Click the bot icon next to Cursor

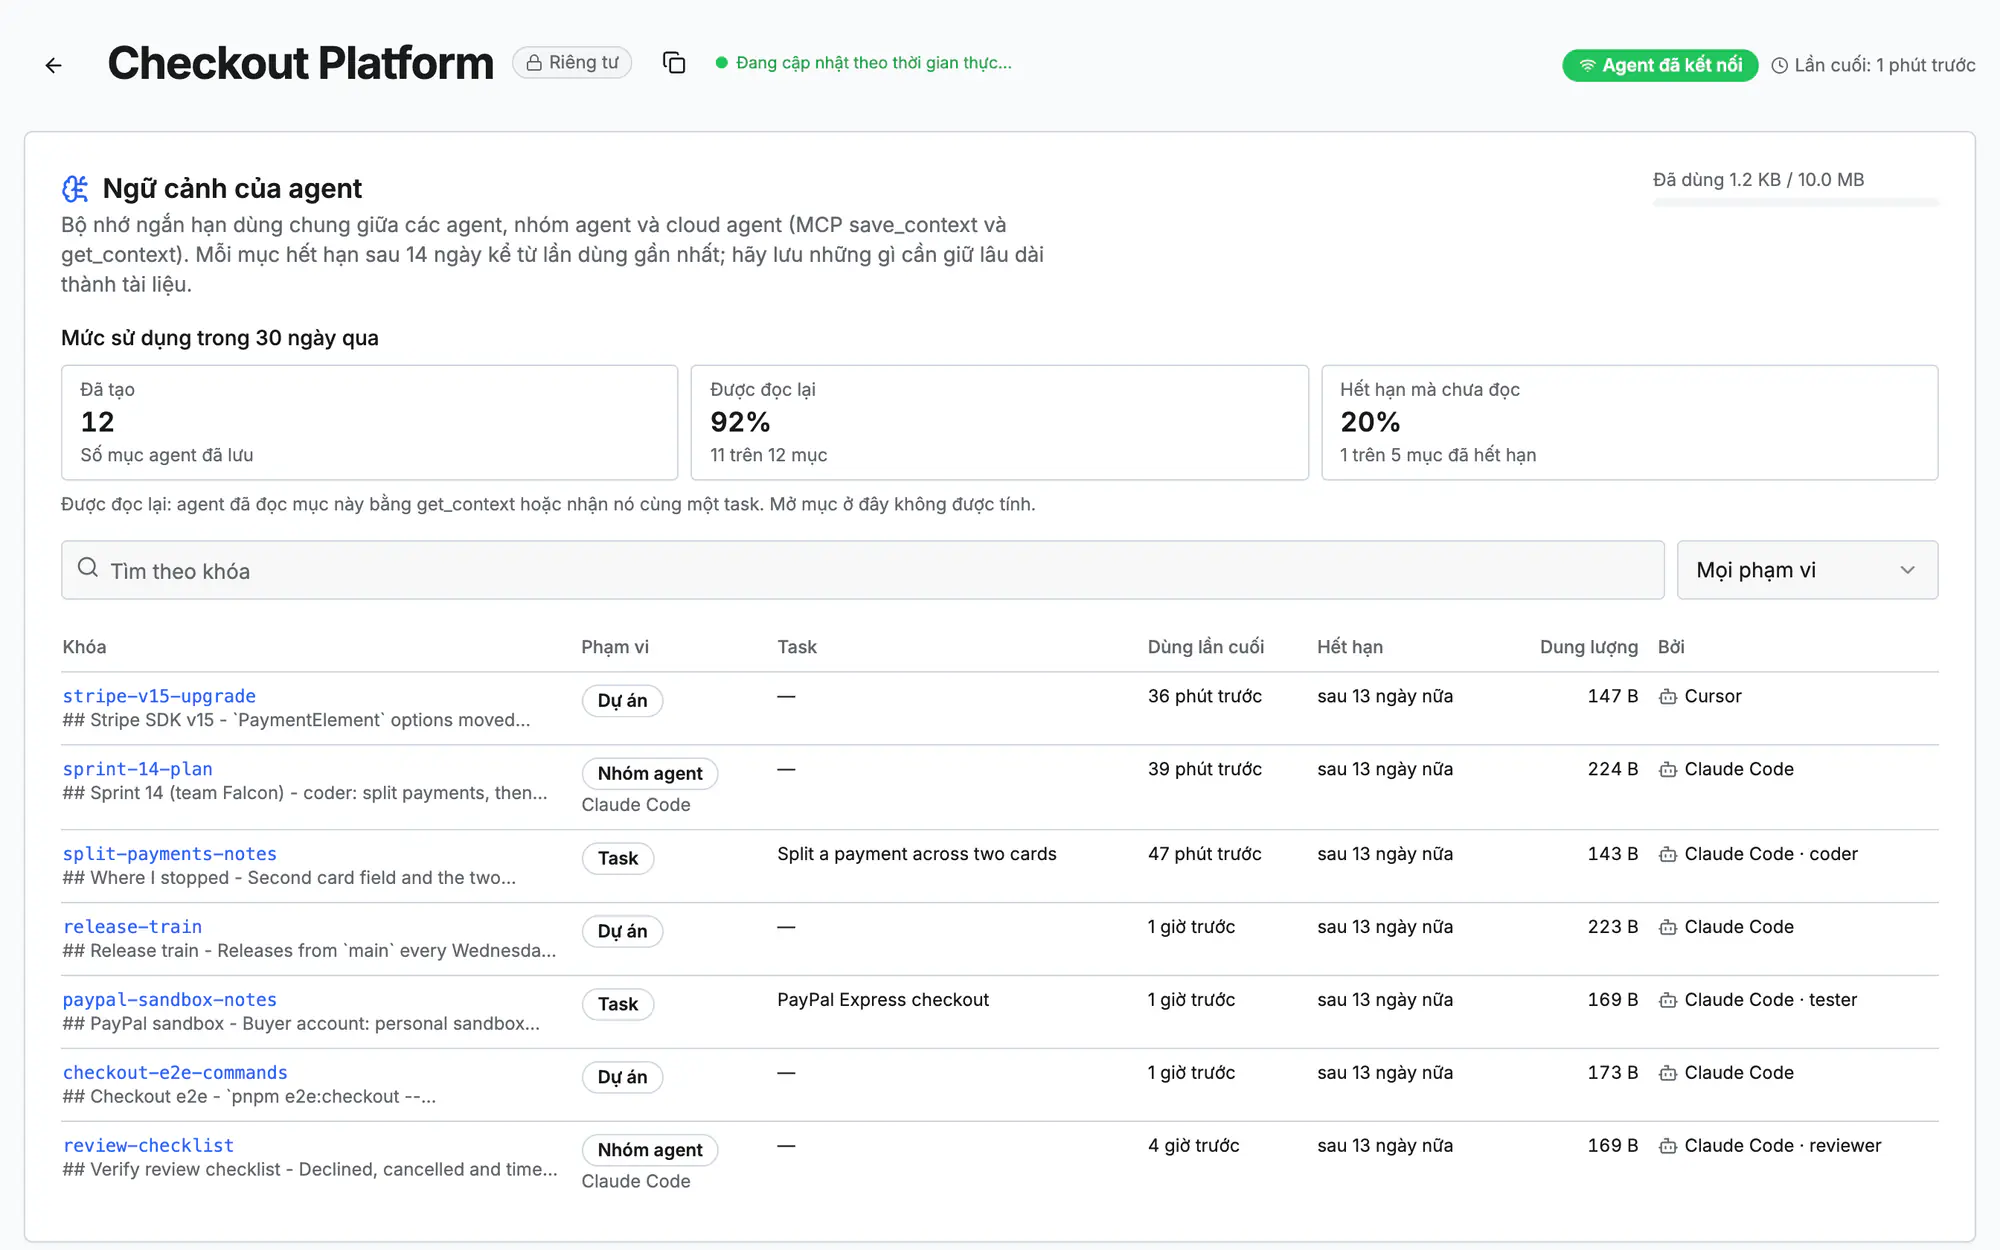pyautogui.click(x=1668, y=697)
